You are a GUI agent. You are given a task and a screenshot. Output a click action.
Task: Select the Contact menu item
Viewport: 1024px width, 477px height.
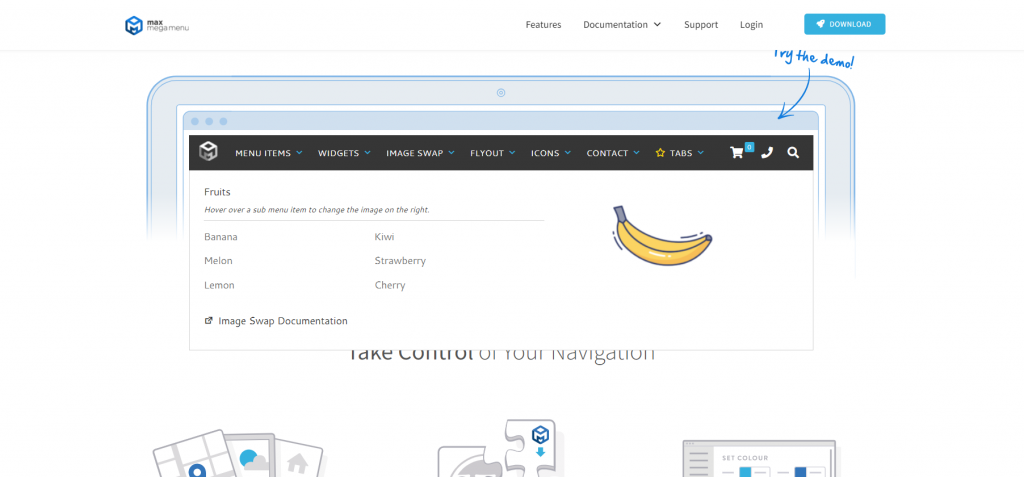tap(612, 153)
